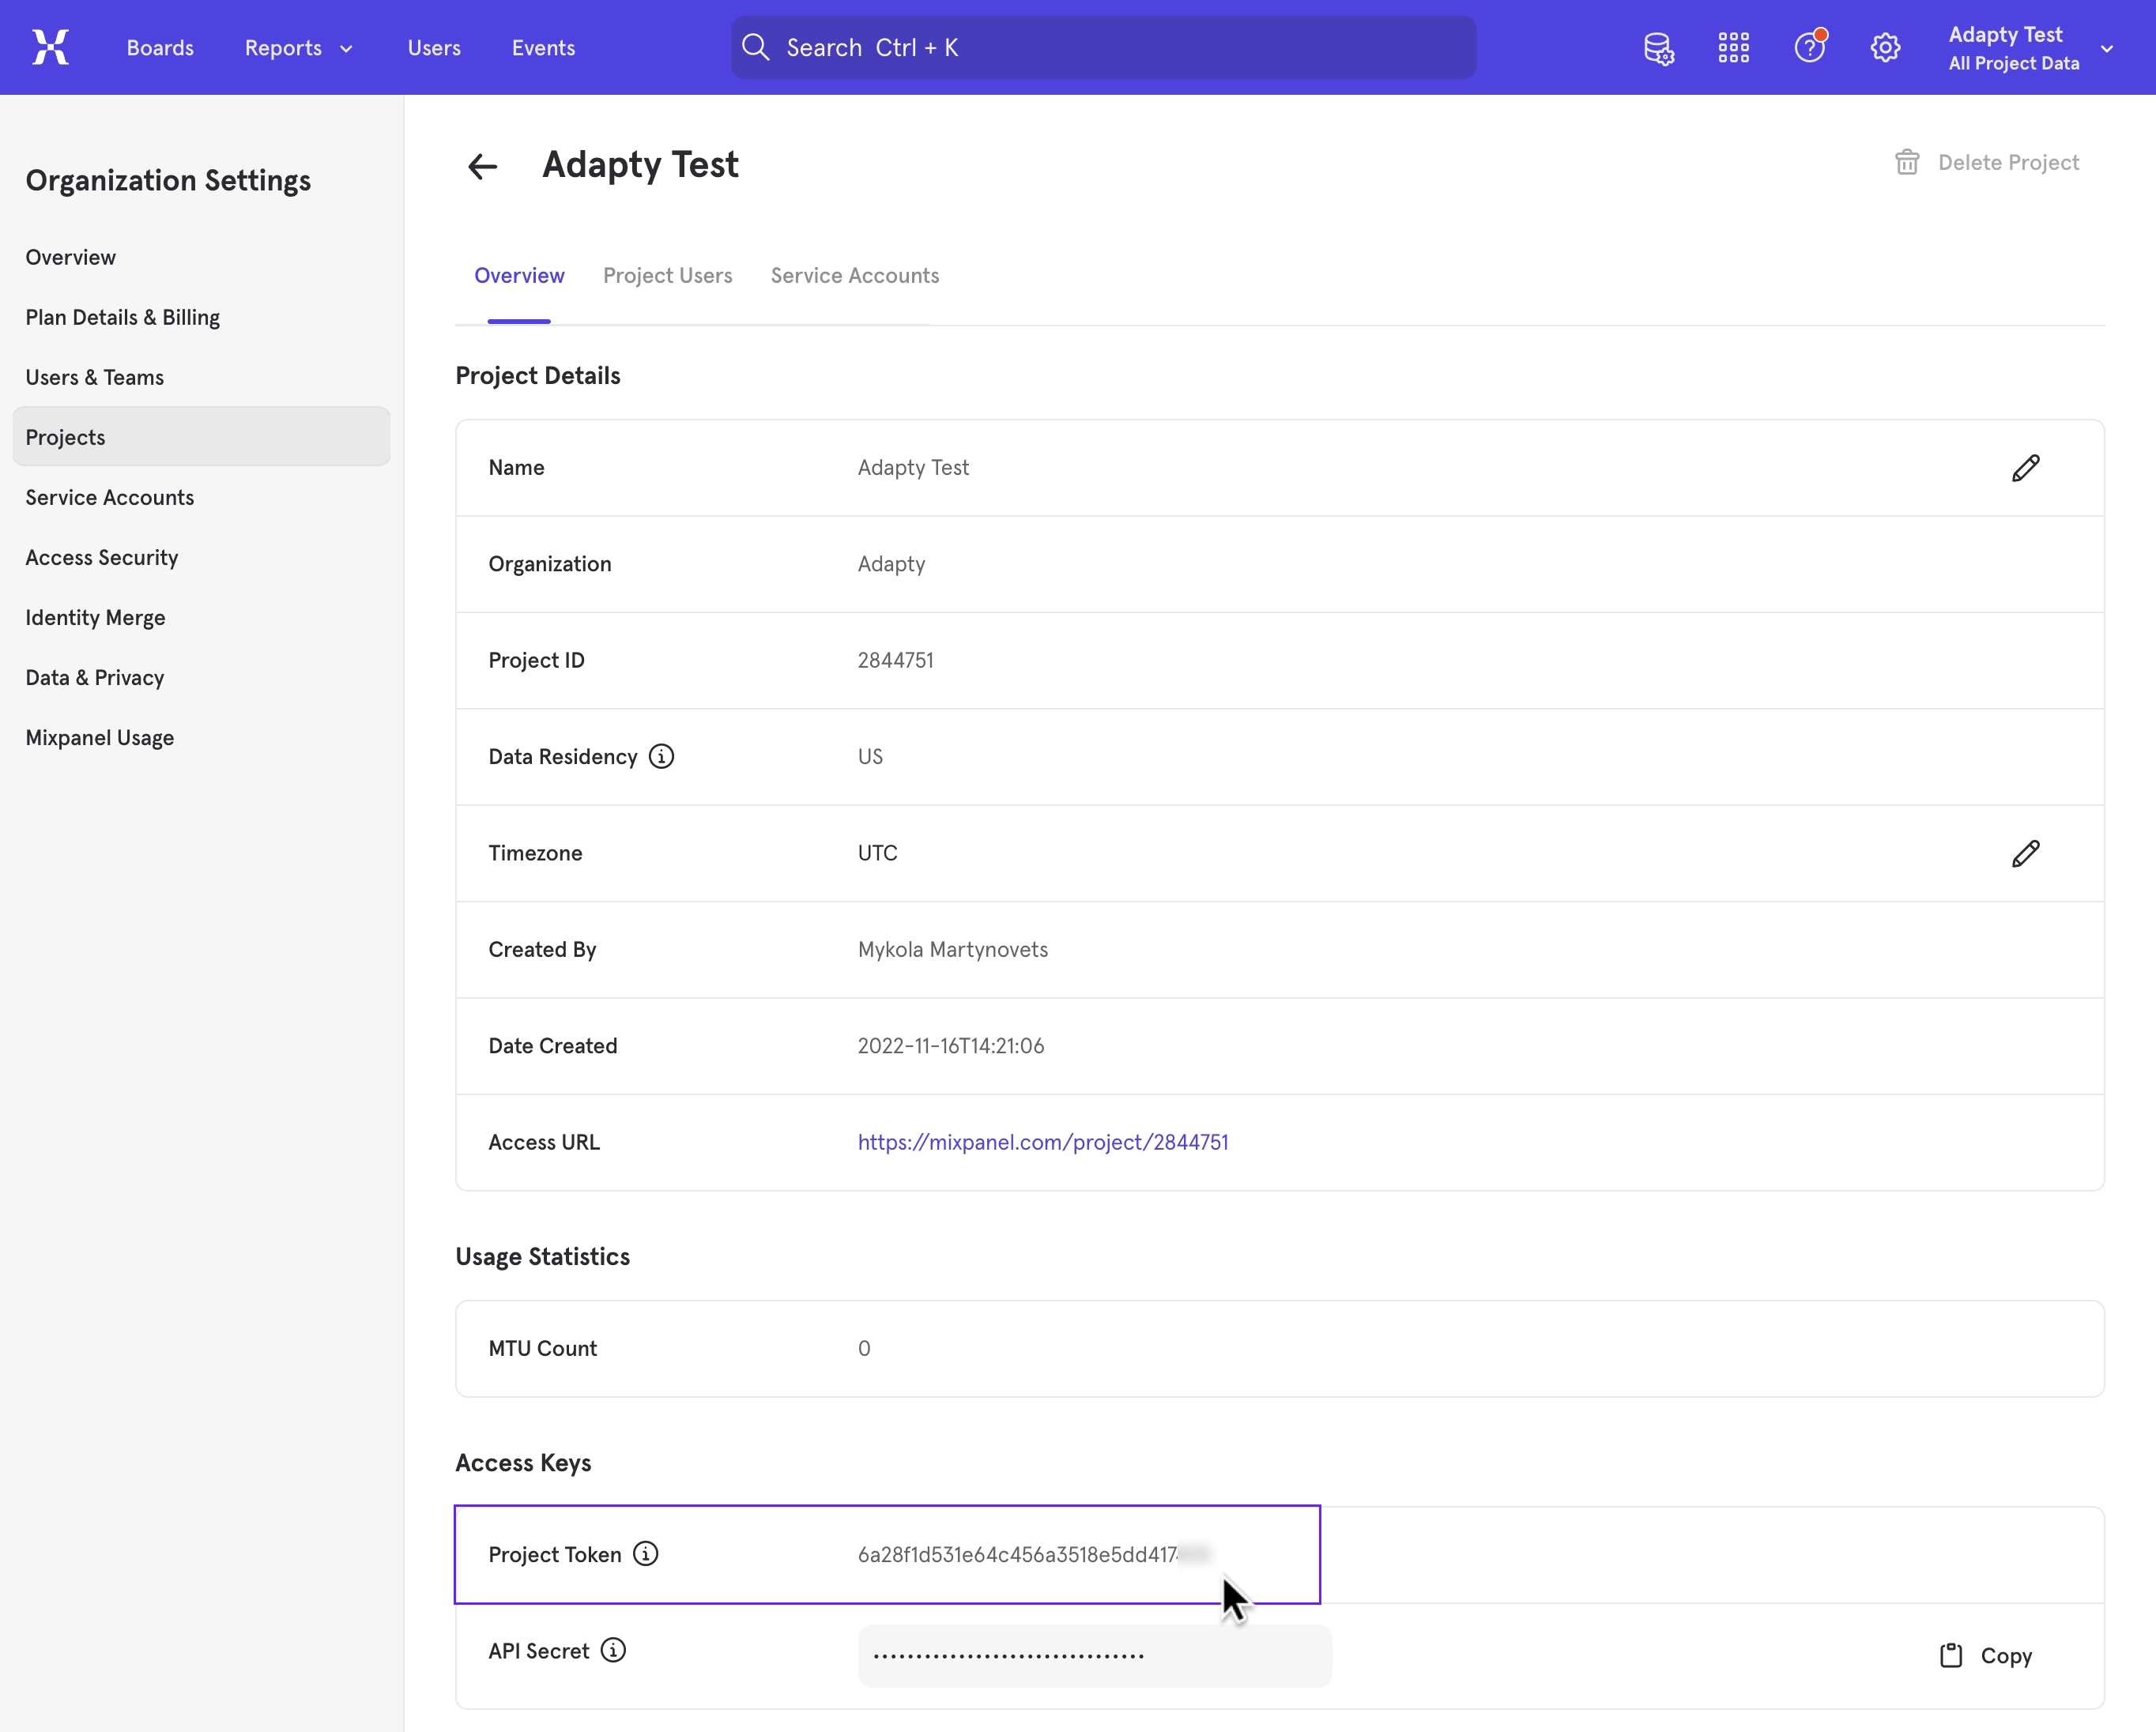Click the Mixpanel logo in top left

(50, 47)
